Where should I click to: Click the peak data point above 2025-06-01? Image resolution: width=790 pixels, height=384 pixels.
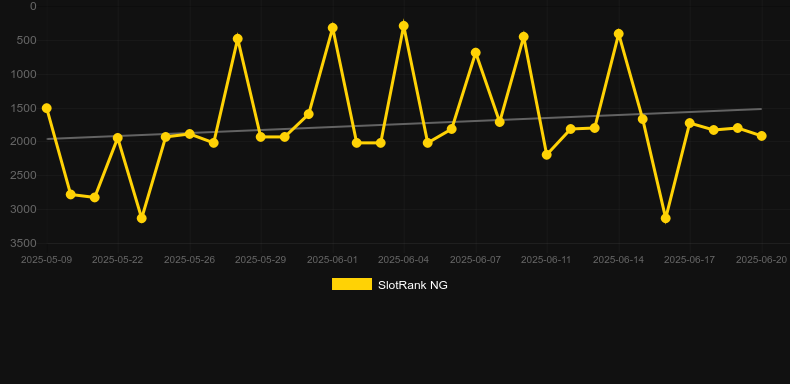tap(333, 28)
